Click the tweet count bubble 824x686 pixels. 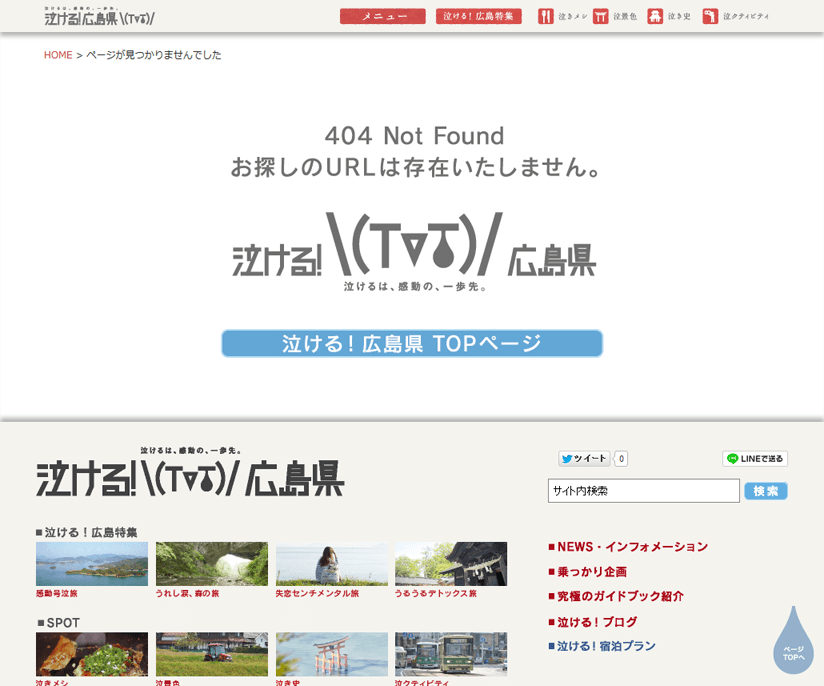coord(621,459)
